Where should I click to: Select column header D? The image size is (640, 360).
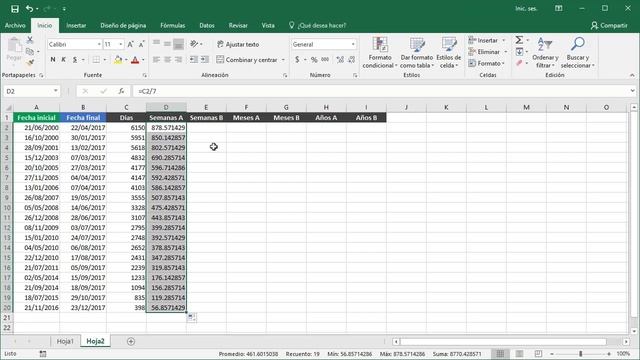(x=166, y=107)
